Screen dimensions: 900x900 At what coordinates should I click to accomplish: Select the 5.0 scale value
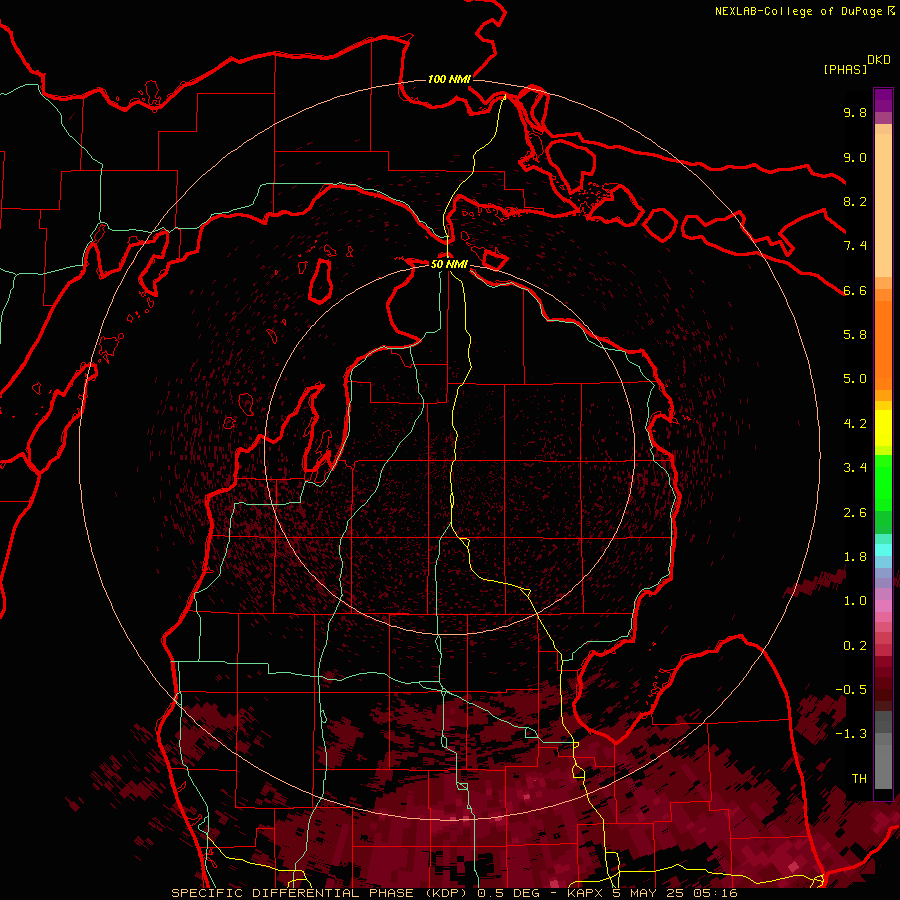(x=855, y=379)
